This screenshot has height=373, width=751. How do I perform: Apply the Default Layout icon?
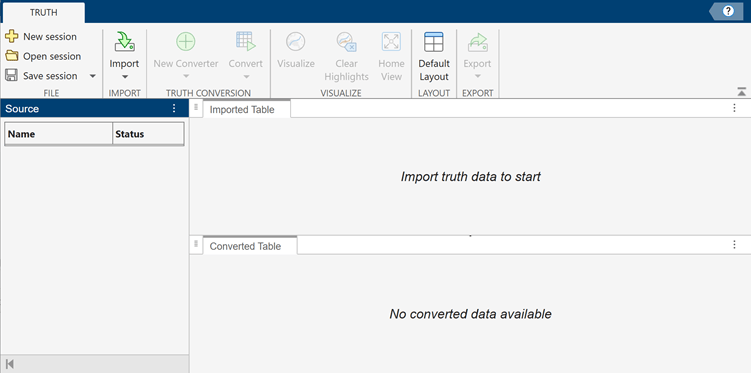(x=434, y=42)
